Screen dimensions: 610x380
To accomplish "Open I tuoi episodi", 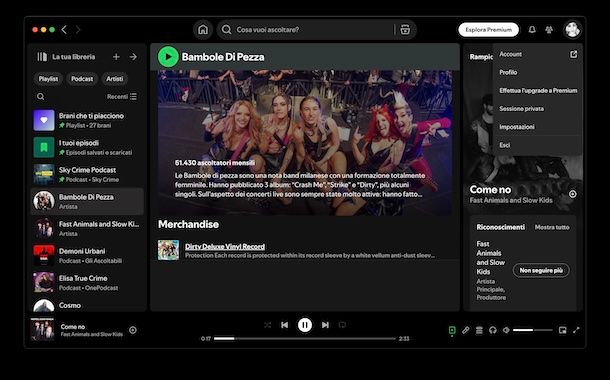I will [x=87, y=147].
